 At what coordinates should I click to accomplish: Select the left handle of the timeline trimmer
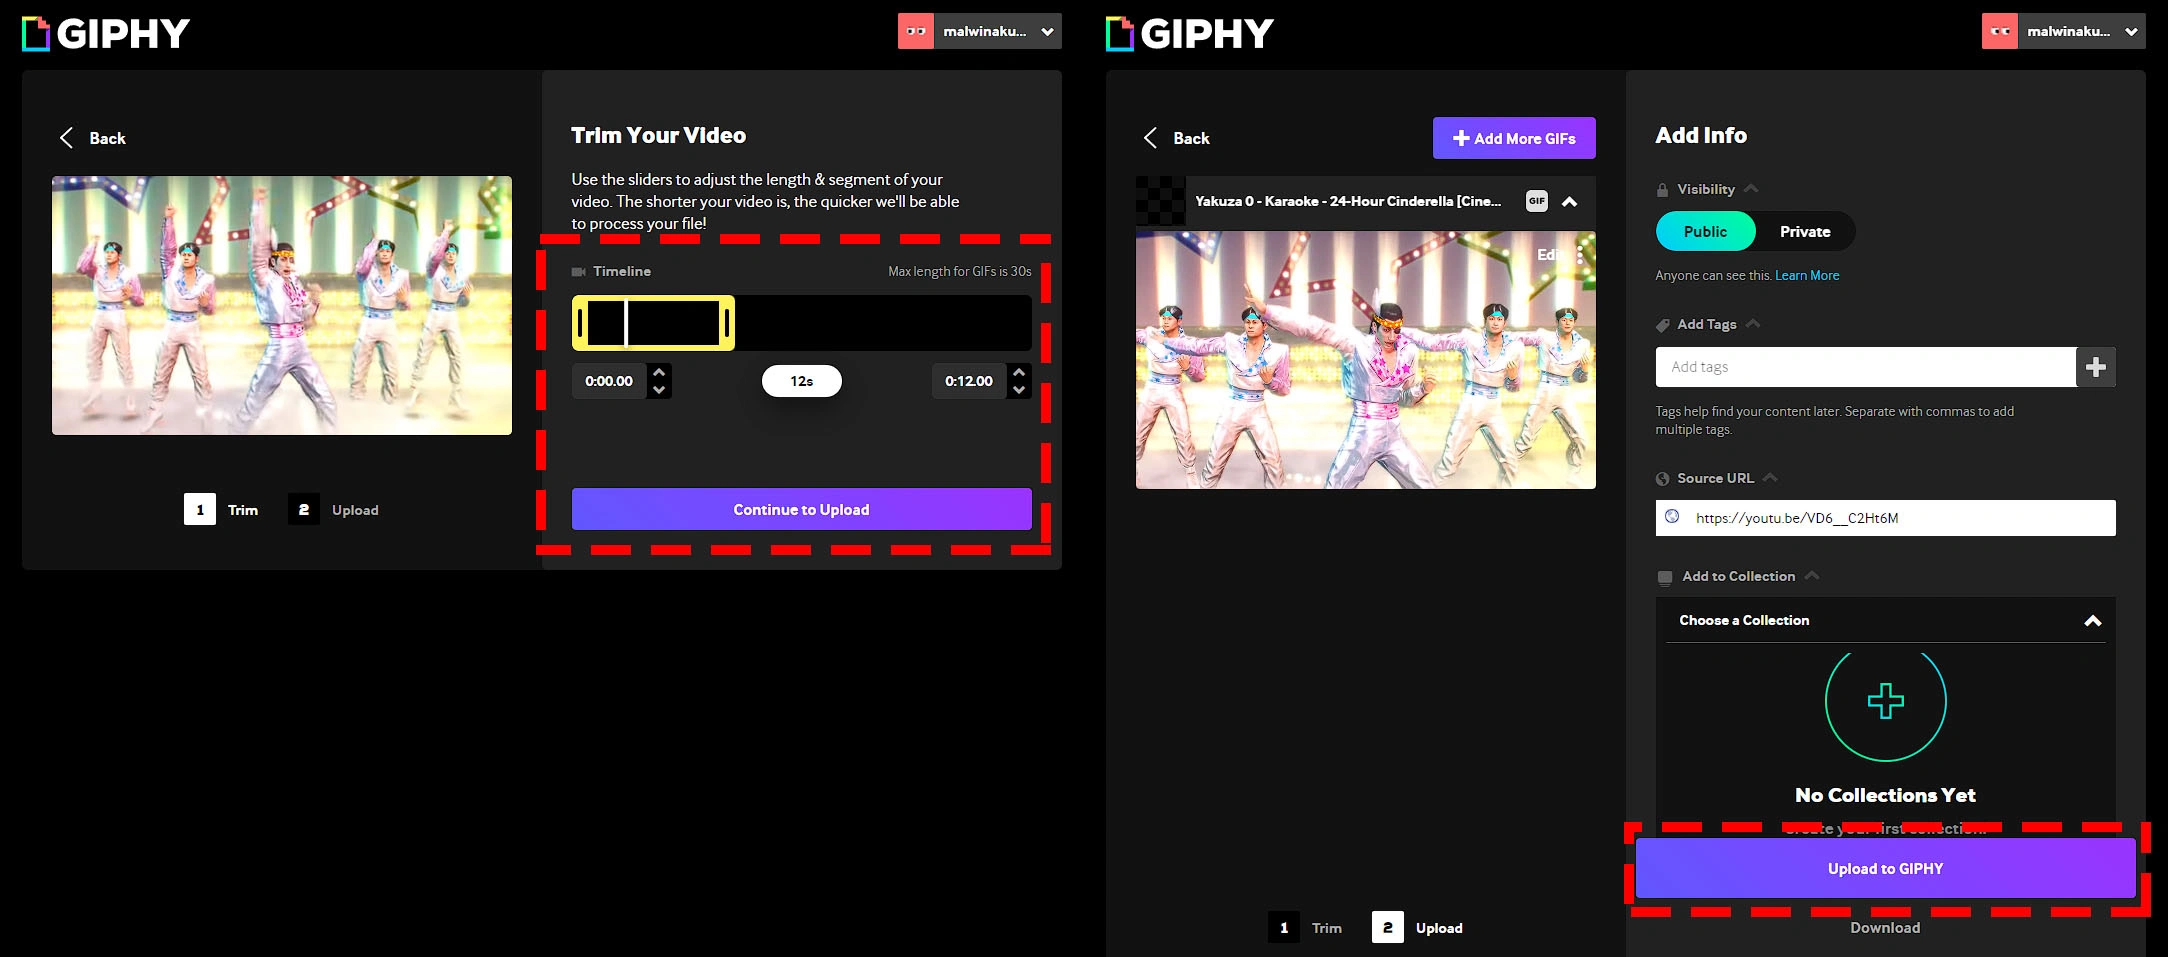point(580,323)
